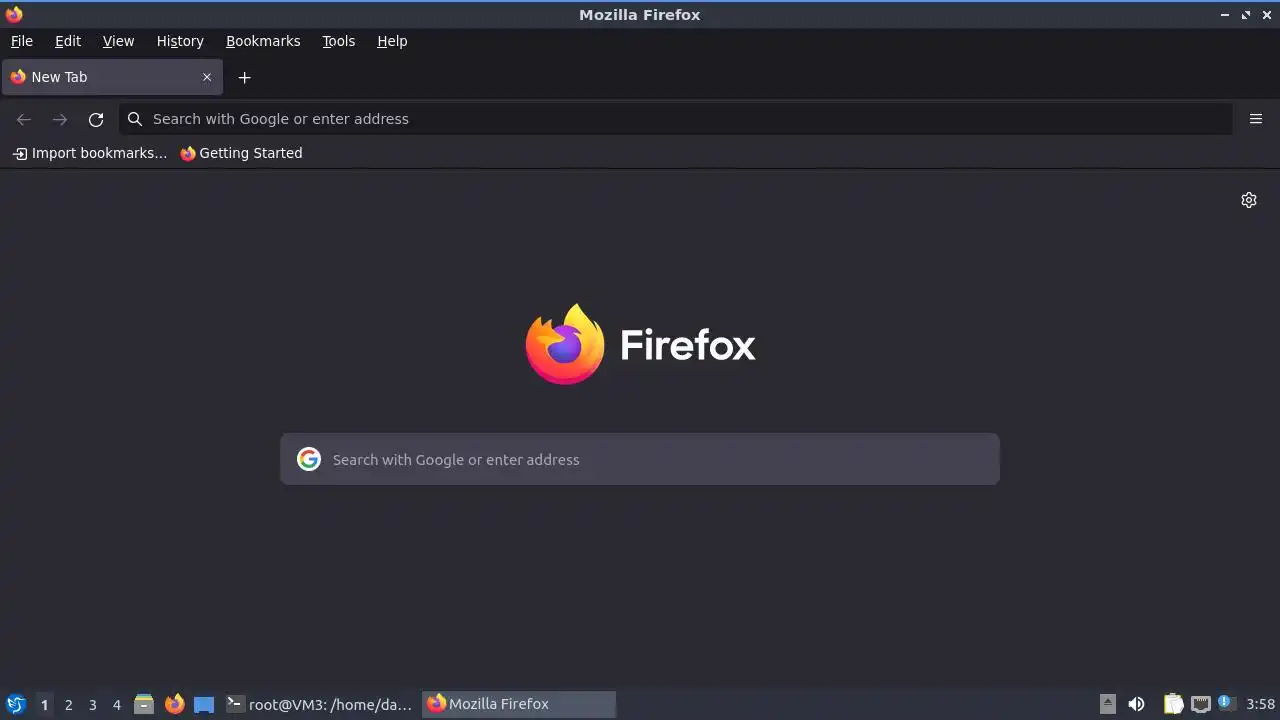Open the volume control tray icon
1280x720 pixels.
click(1136, 704)
